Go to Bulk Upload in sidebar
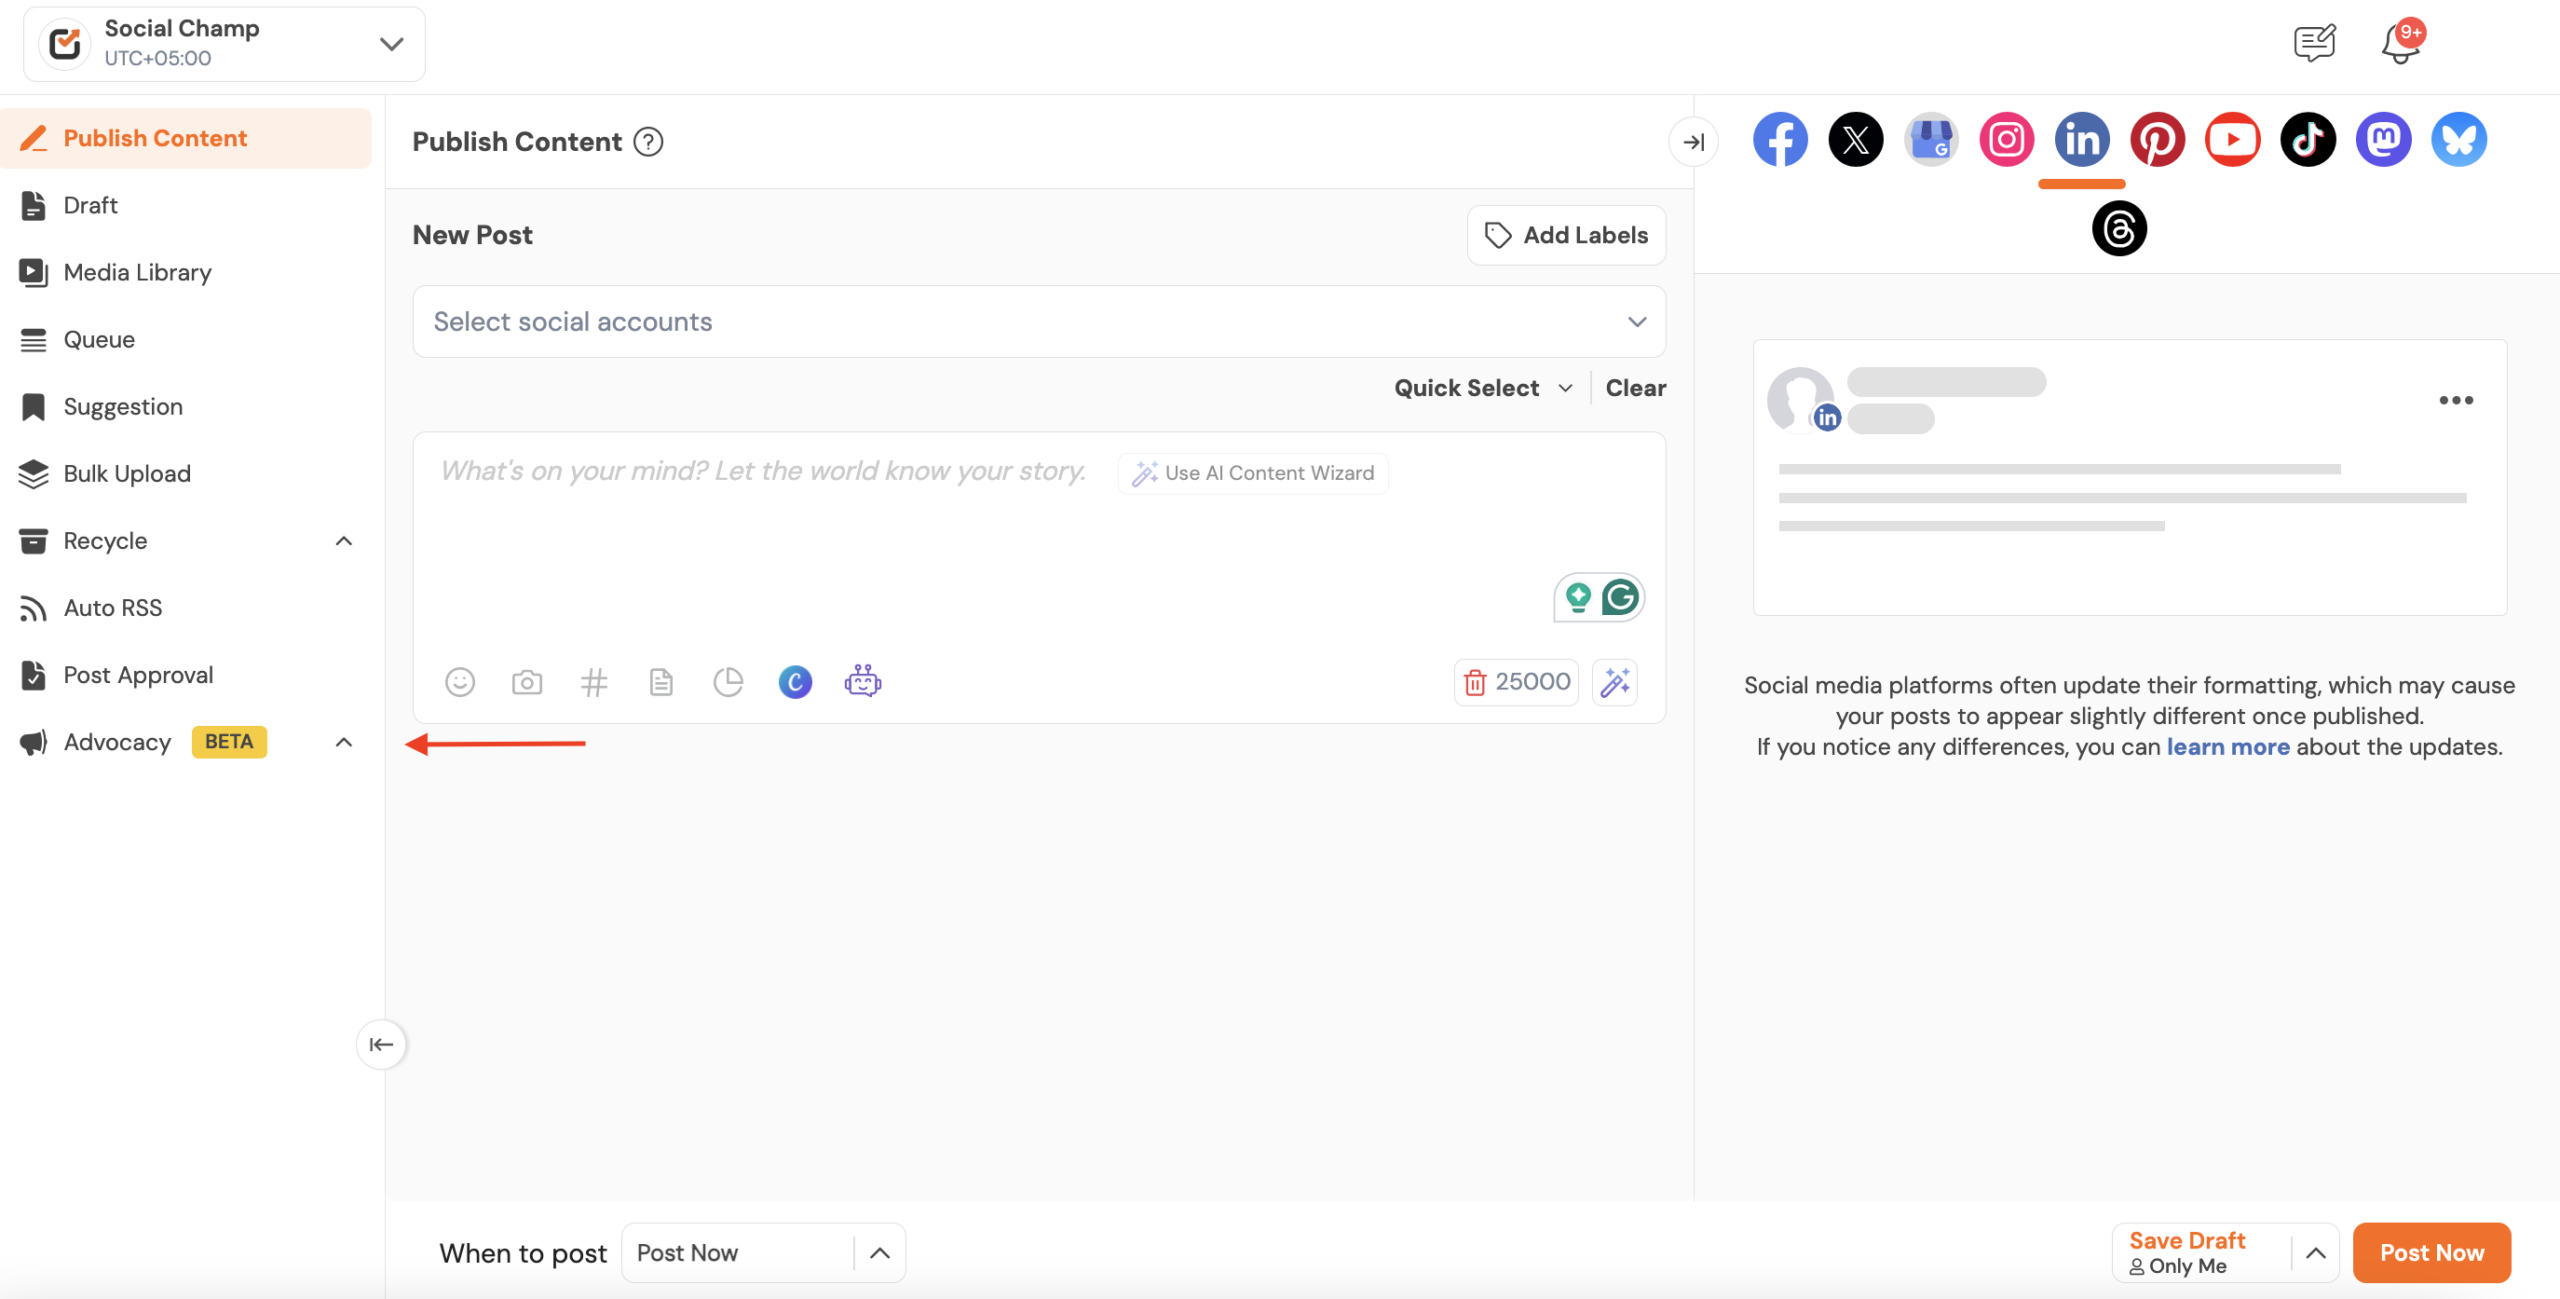The width and height of the screenshot is (2560, 1299). point(127,474)
